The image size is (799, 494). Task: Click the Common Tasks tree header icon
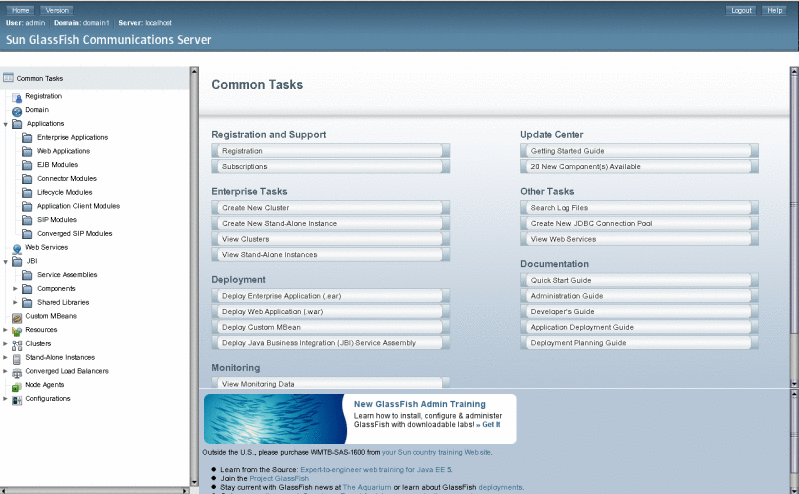tap(8, 78)
